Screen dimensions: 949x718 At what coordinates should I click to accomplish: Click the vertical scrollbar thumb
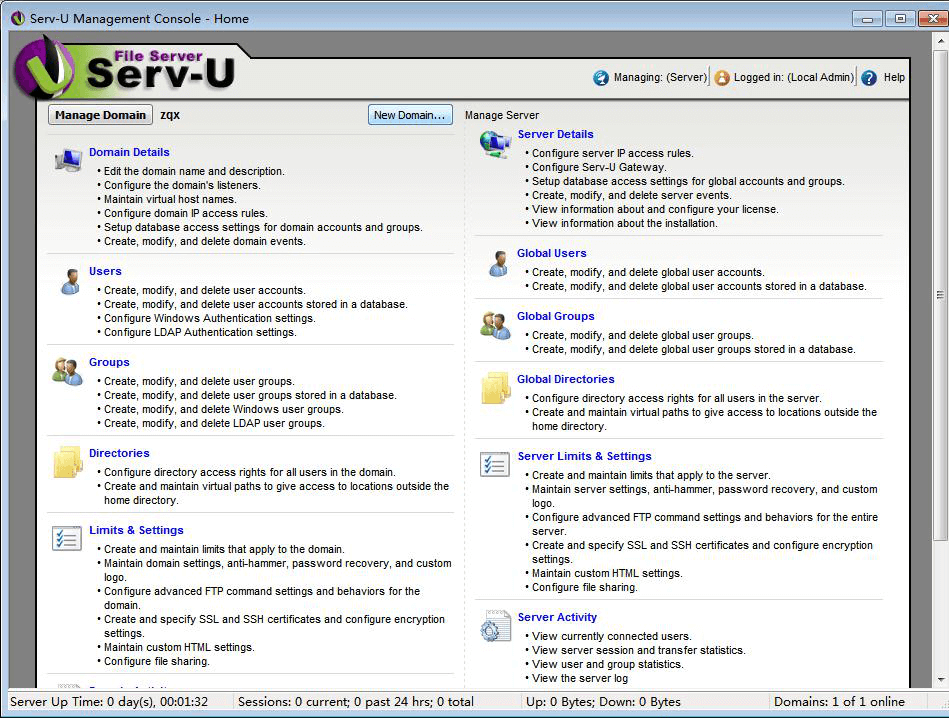(x=941, y=294)
